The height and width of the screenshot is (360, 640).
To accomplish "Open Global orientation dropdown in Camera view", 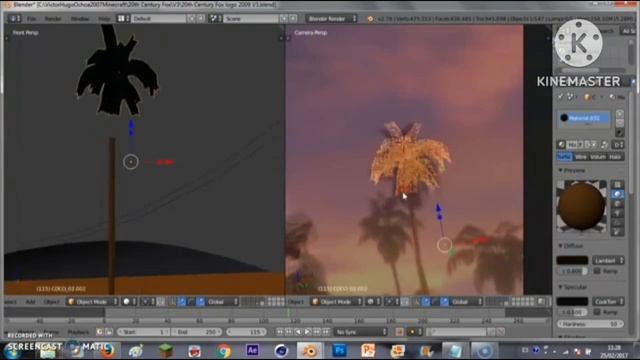I will 466,302.
